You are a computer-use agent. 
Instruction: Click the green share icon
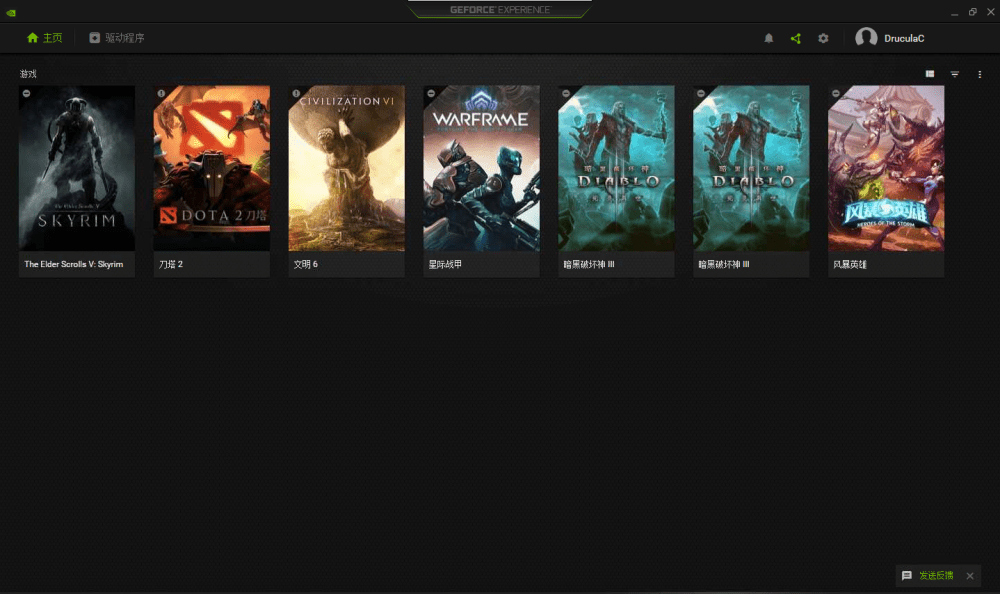pyautogui.click(x=795, y=38)
